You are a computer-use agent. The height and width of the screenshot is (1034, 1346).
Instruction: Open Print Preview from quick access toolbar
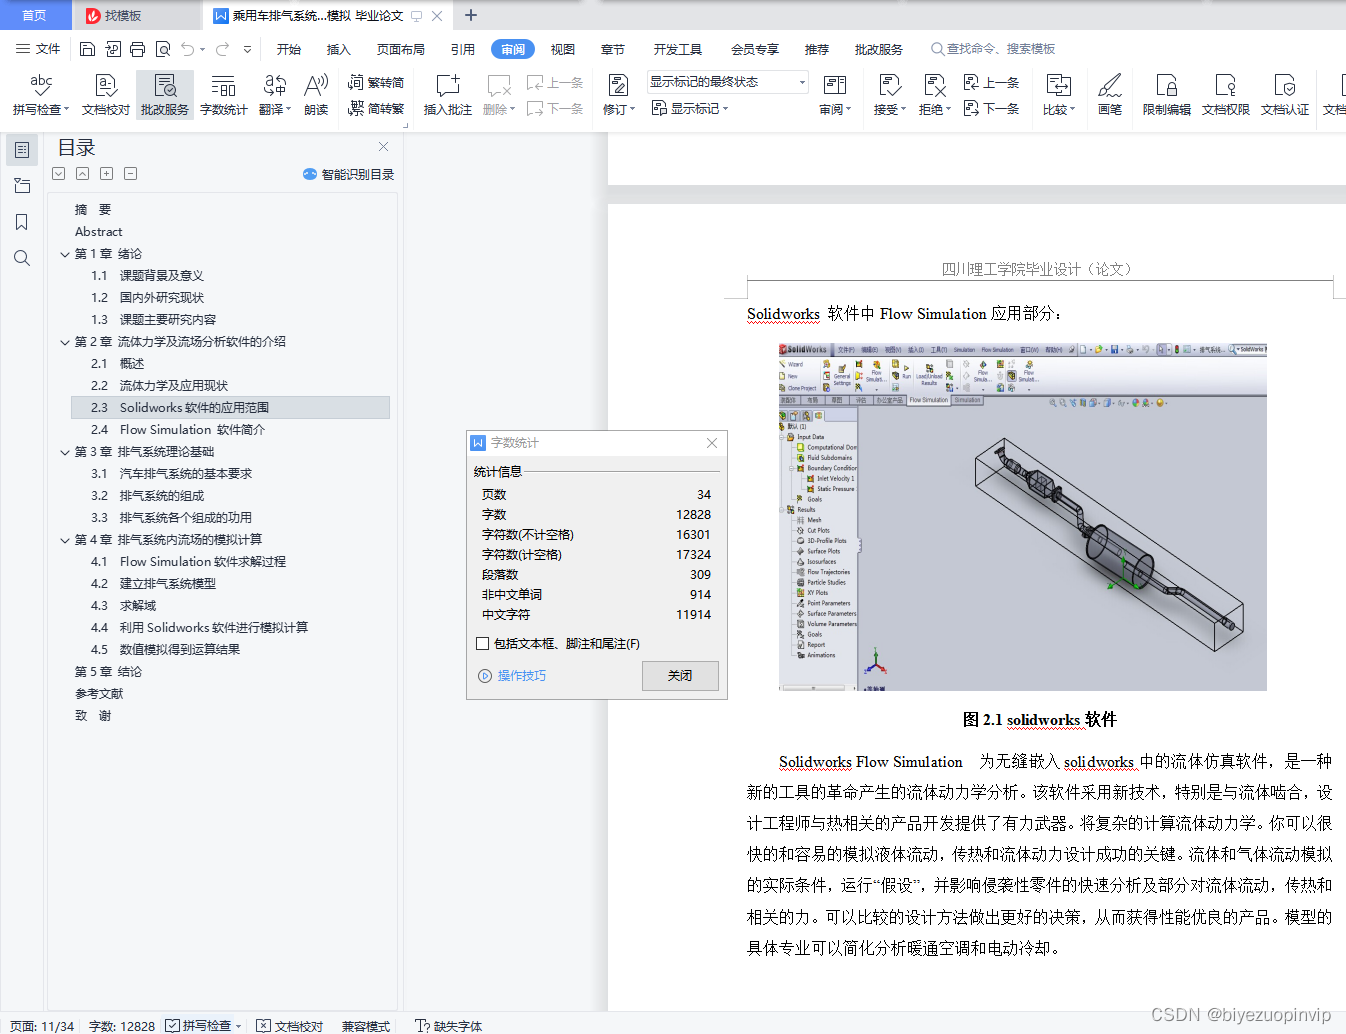pos(162,49)
